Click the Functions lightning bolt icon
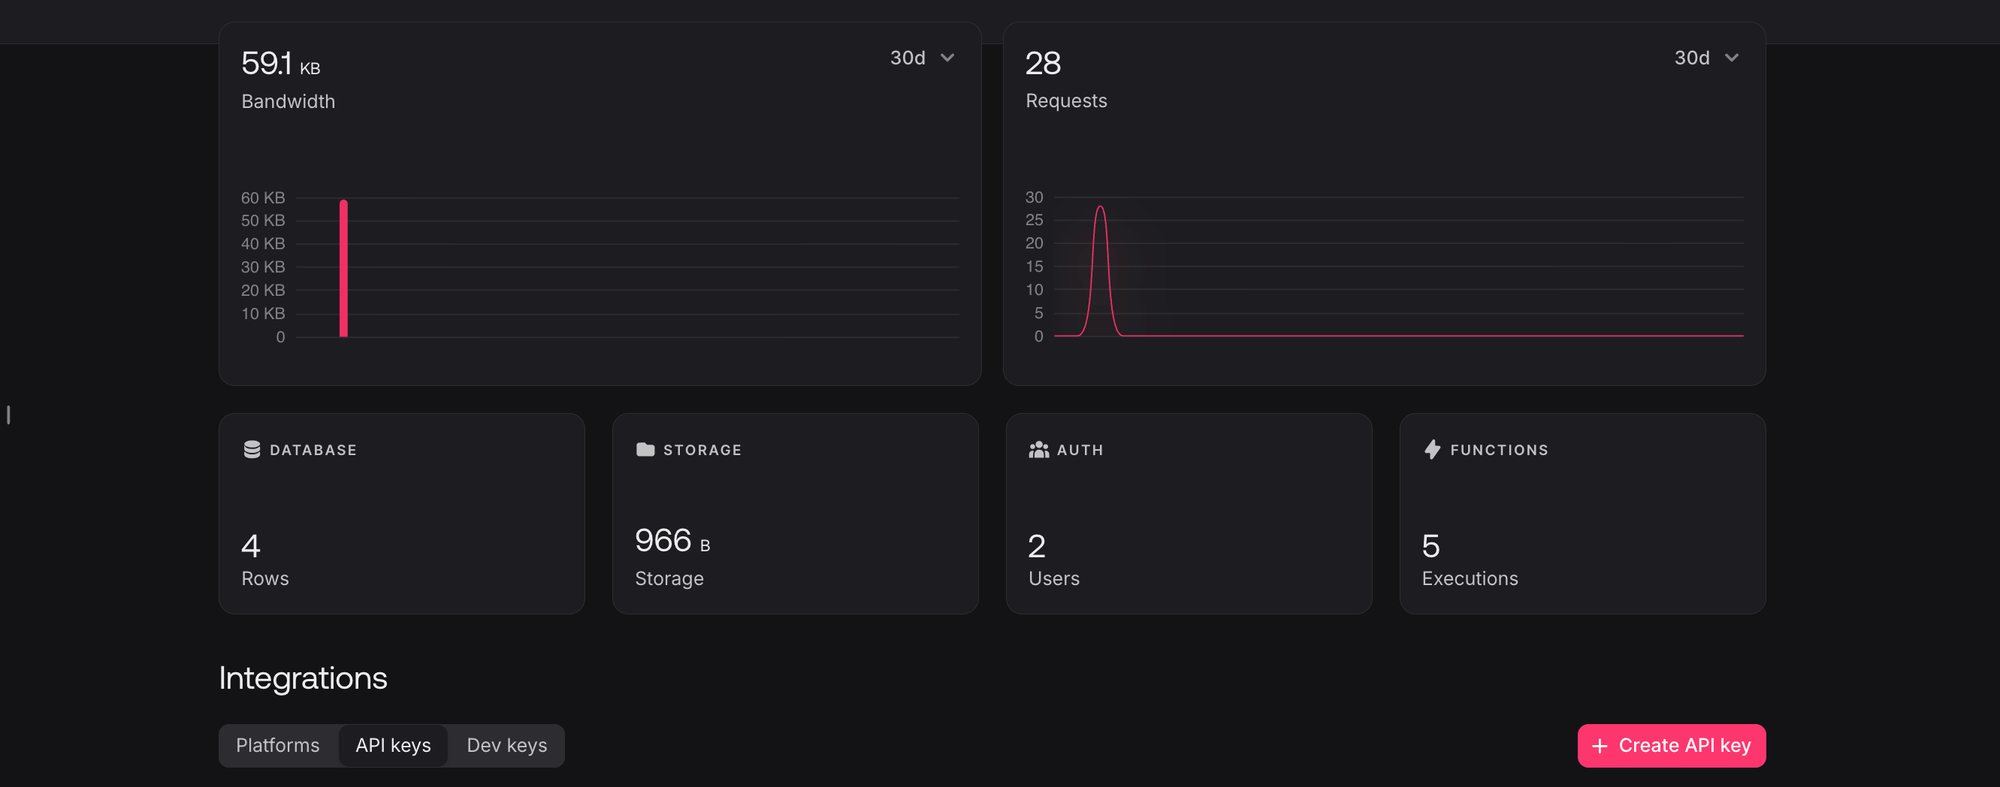 [x=1432, y=450]
